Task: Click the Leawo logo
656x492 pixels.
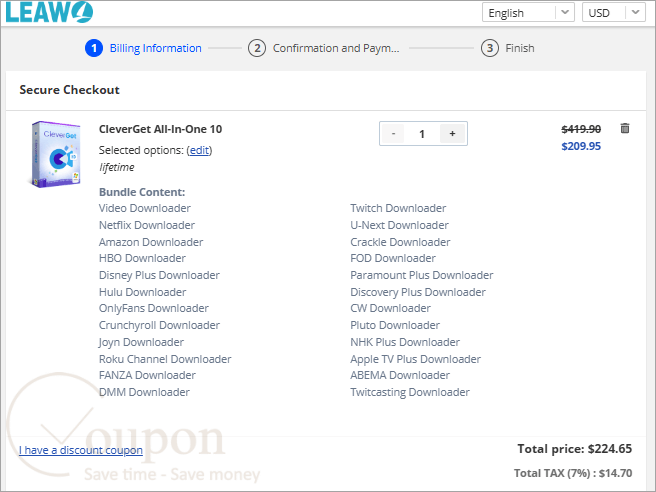Action: [49, 12]
